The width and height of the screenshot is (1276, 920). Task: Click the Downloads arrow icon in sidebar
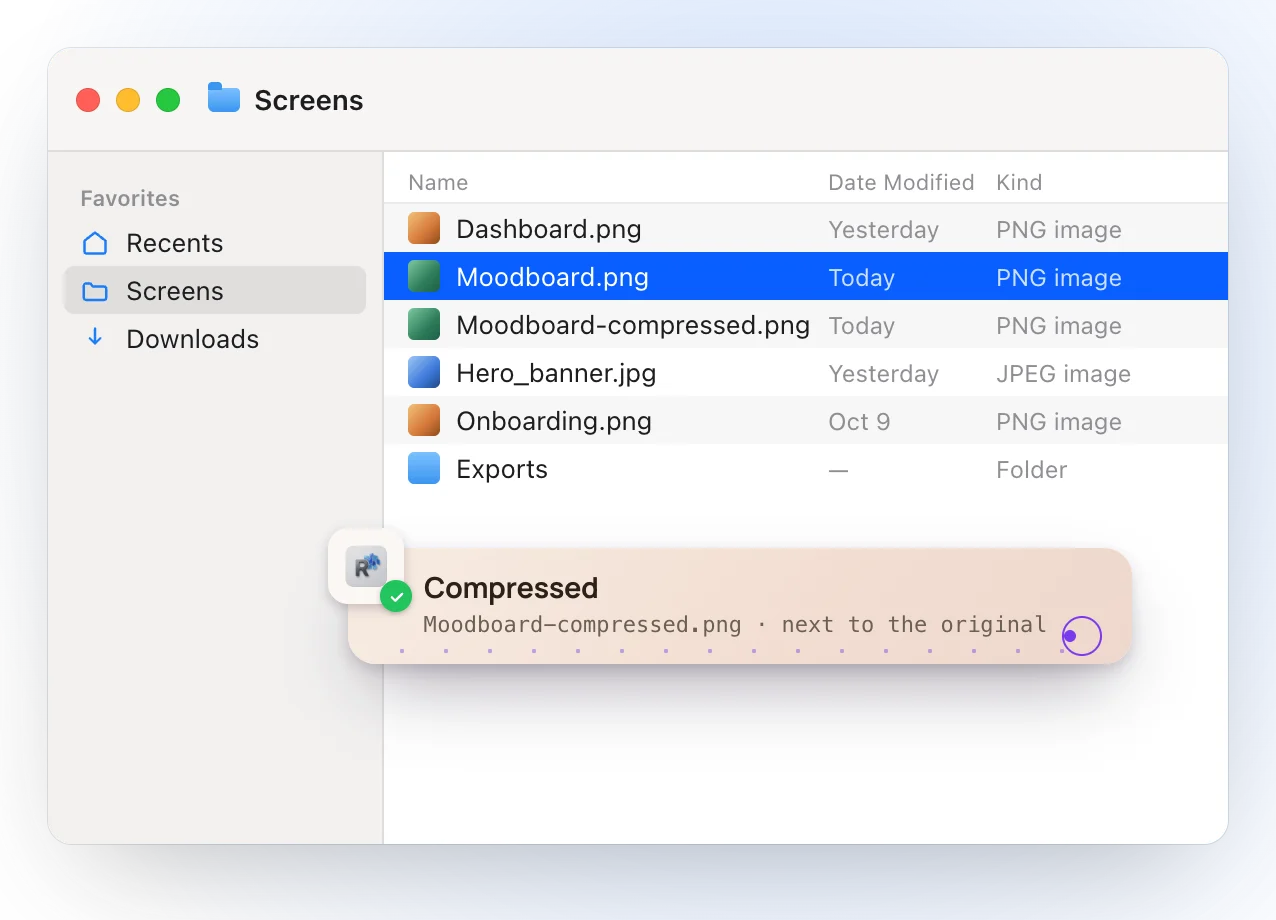95,338
